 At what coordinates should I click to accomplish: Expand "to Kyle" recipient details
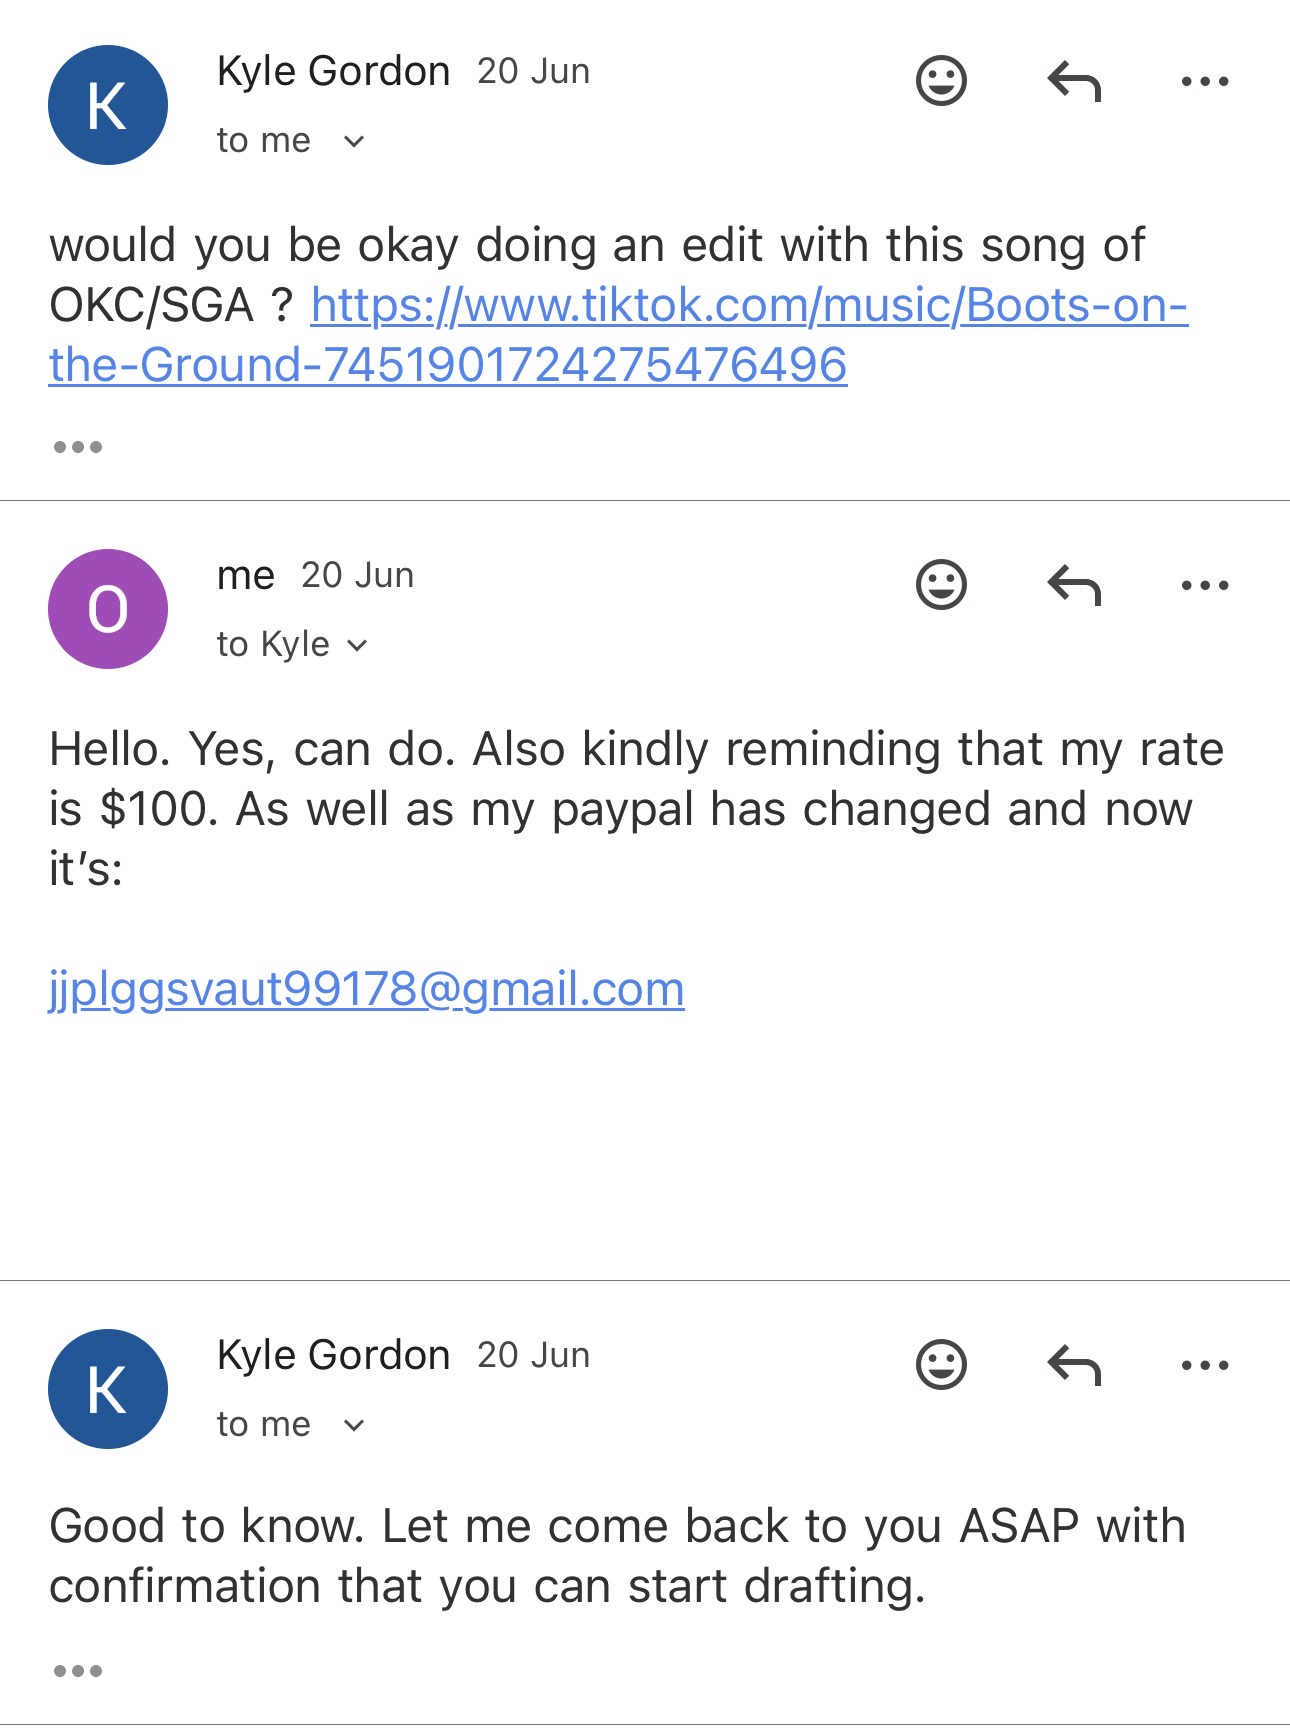(x=357, y=646)
